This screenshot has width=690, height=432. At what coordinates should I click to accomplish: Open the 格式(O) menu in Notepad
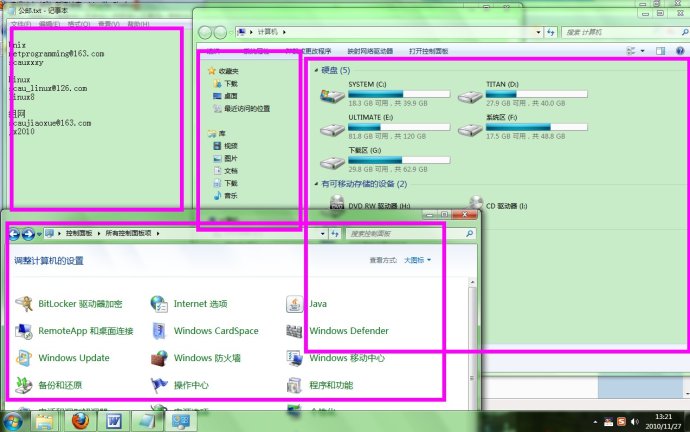pyautogui.click(x=79, y=24)
